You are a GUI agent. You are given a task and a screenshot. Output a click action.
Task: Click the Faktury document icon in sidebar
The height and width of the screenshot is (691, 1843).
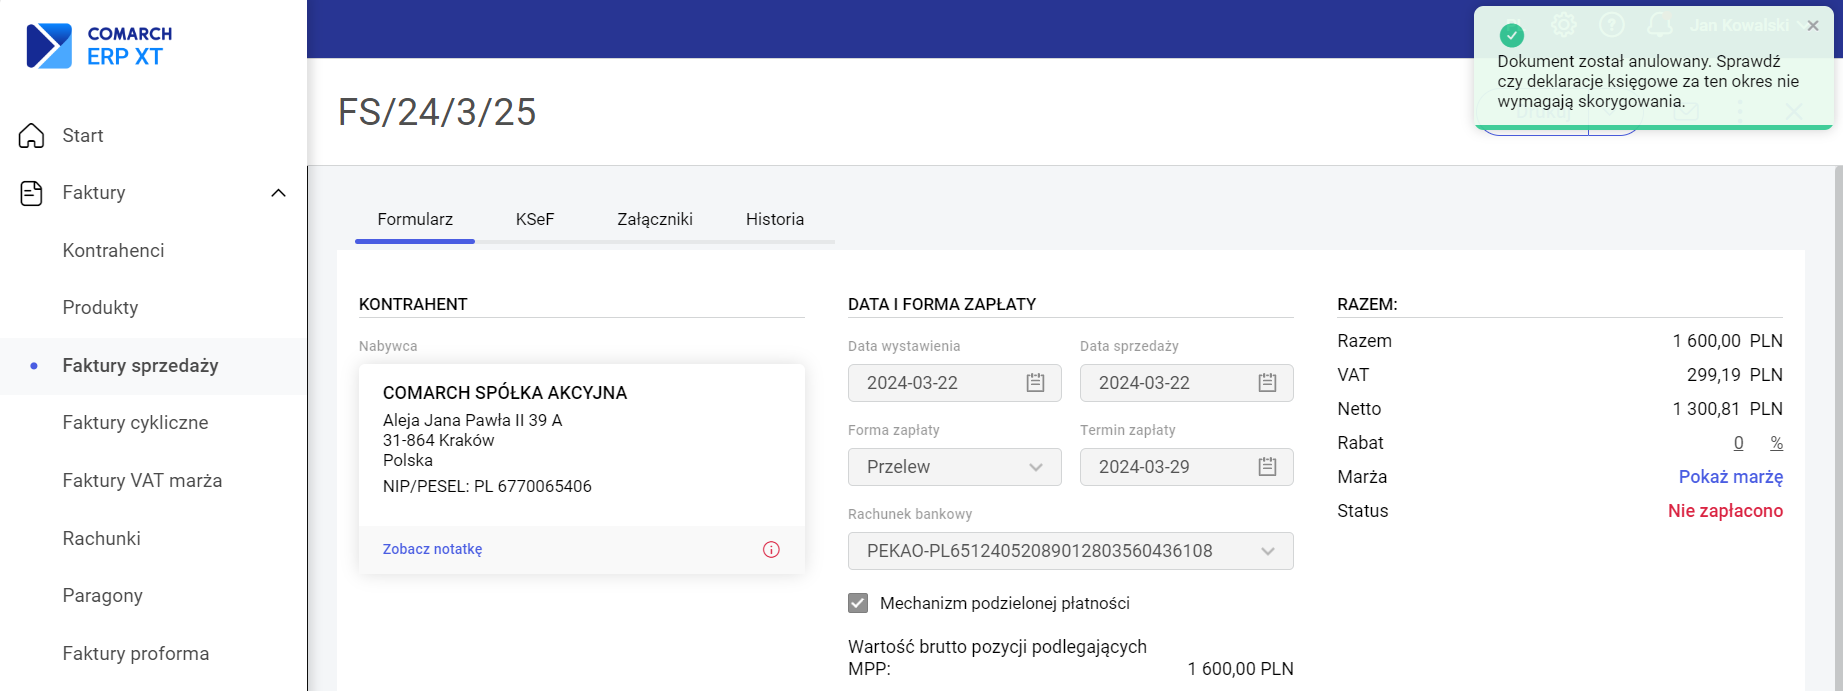(x=32, y=193)
